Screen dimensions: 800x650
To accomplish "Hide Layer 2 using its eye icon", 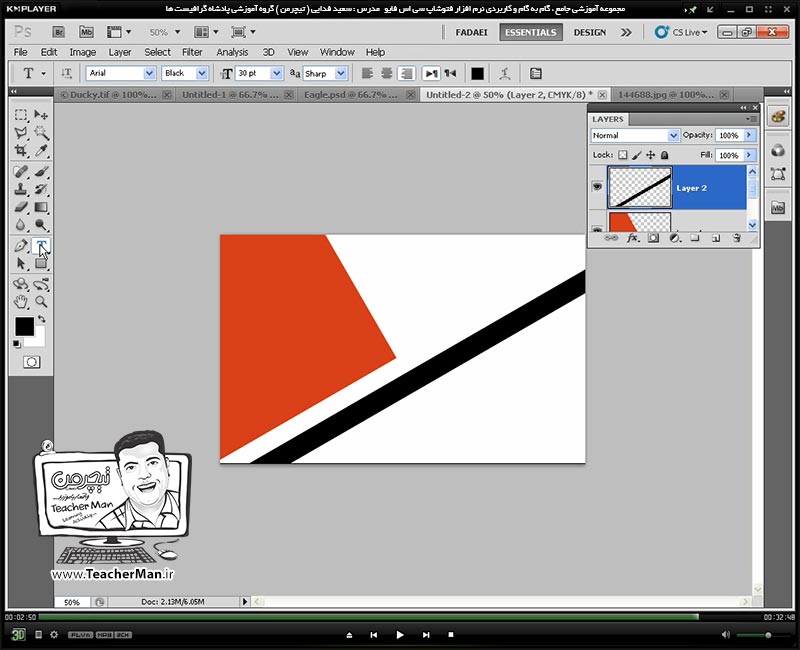I will click(x=597, y=187).
